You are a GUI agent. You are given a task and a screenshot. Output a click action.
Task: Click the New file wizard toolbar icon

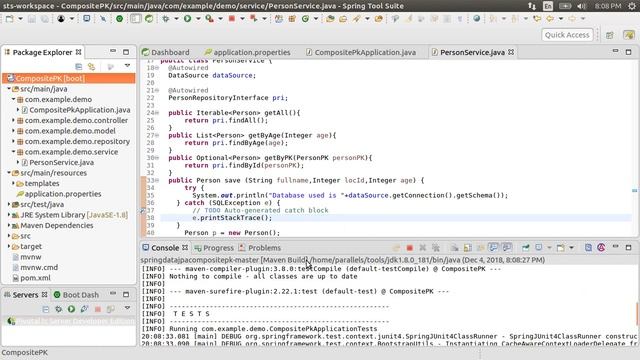coord(9,19)
